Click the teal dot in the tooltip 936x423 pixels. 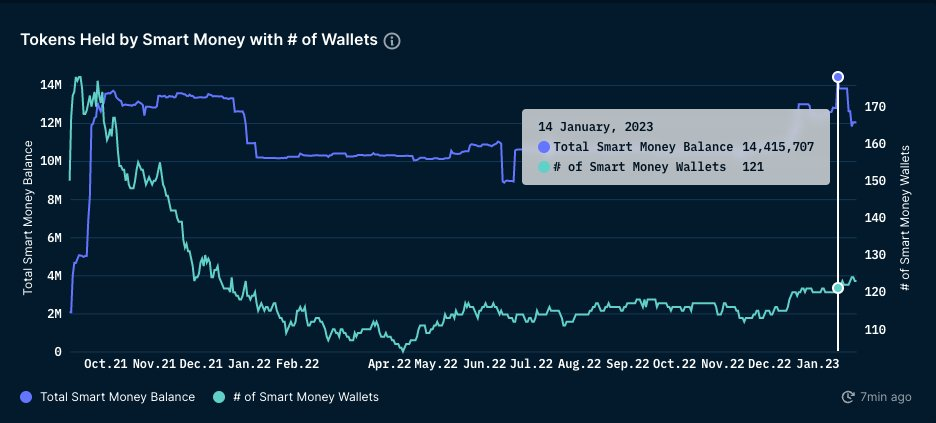(x=544, y=166)
